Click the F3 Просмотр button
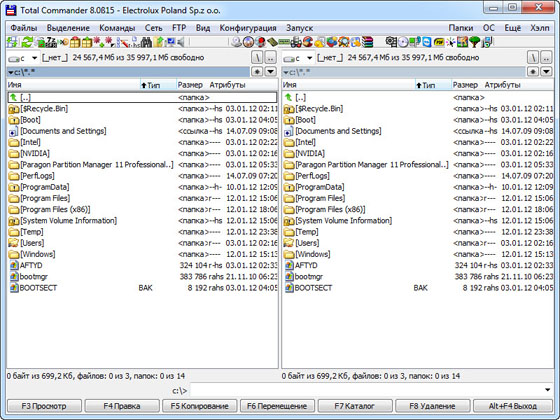Screen dimensions: 560x420 (x=44, y=406)
